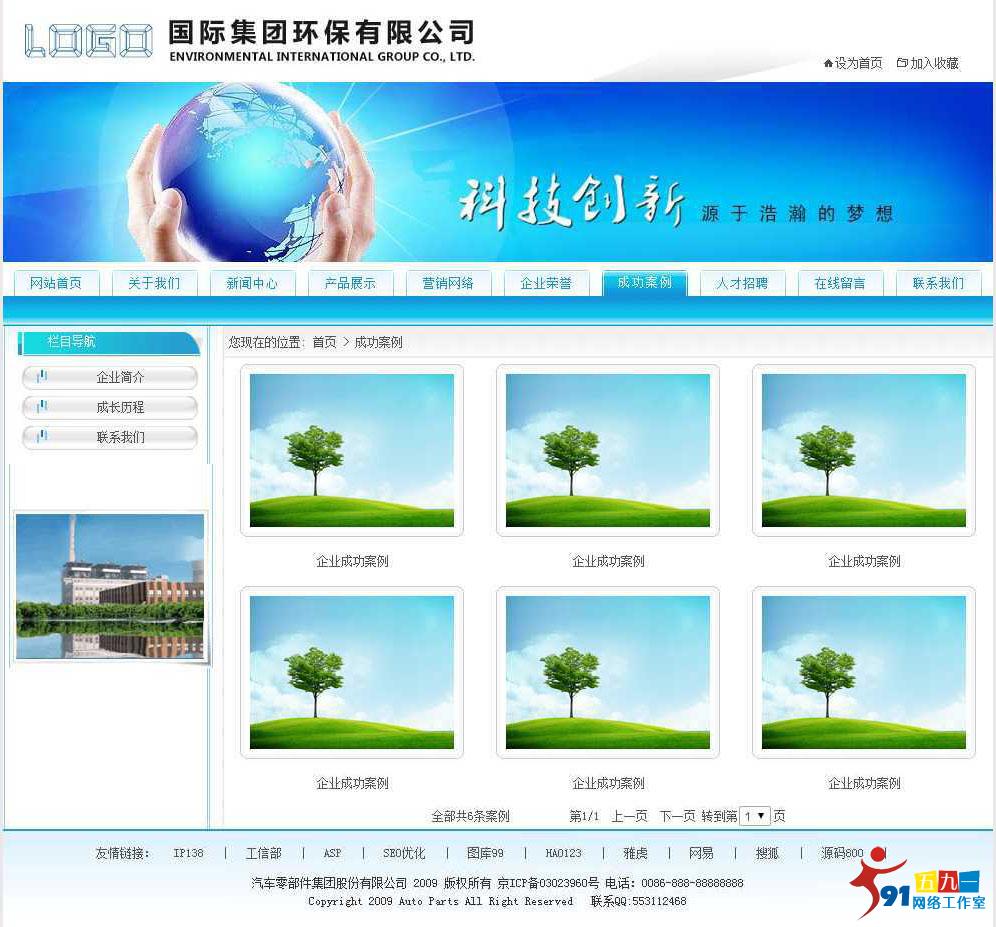
Task: Switch to the 企业荣誉 navigation tab
Action: (x=546, y=283)
